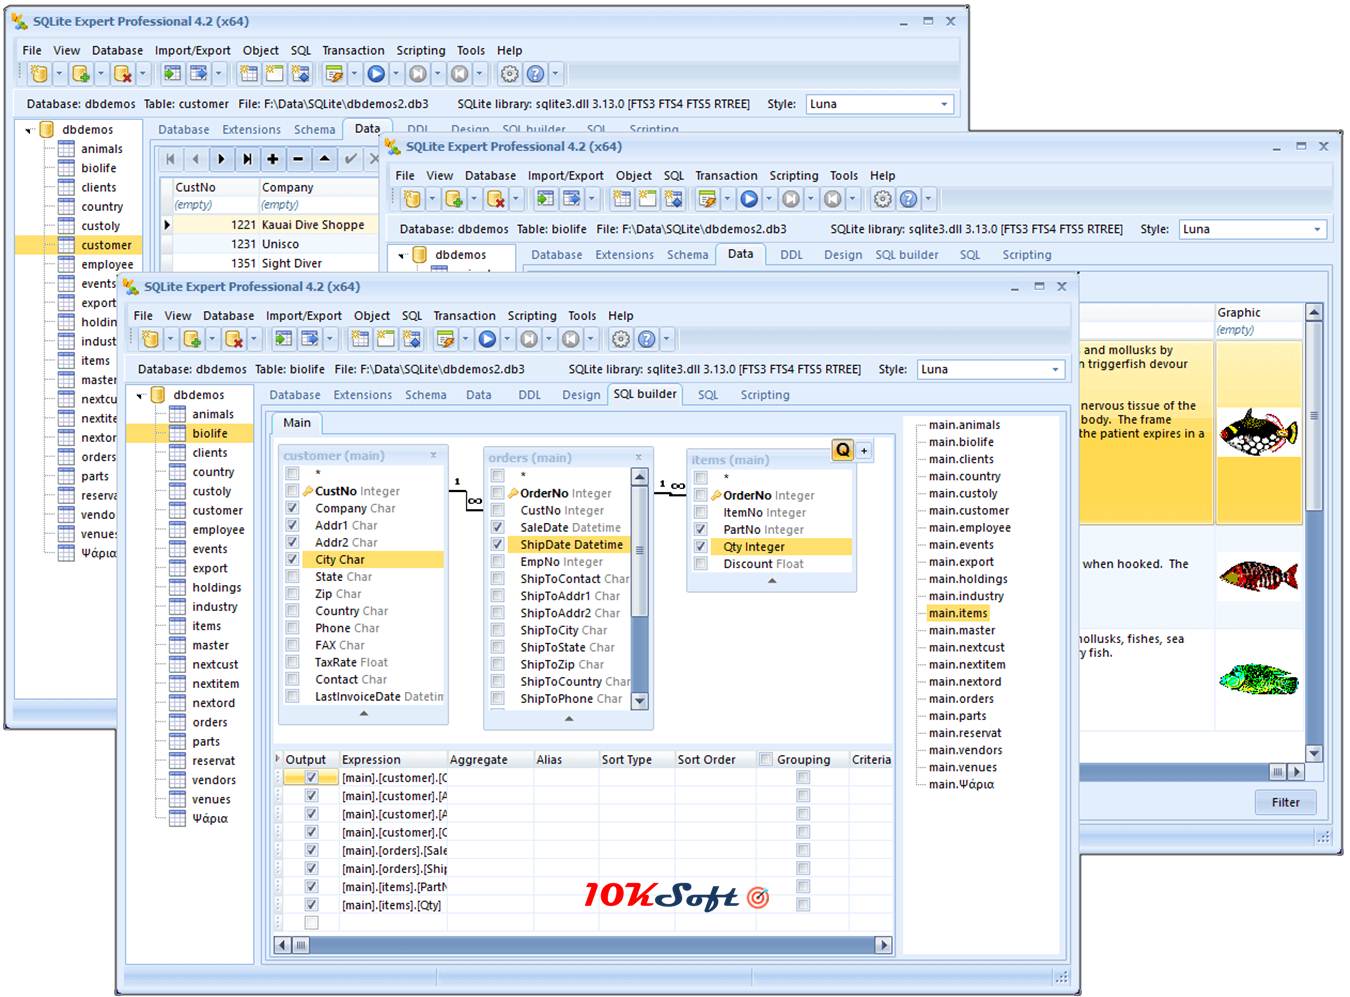Check the State Char field checkbox
Screen dimensions: 1350x997
(x=292, y=576)
